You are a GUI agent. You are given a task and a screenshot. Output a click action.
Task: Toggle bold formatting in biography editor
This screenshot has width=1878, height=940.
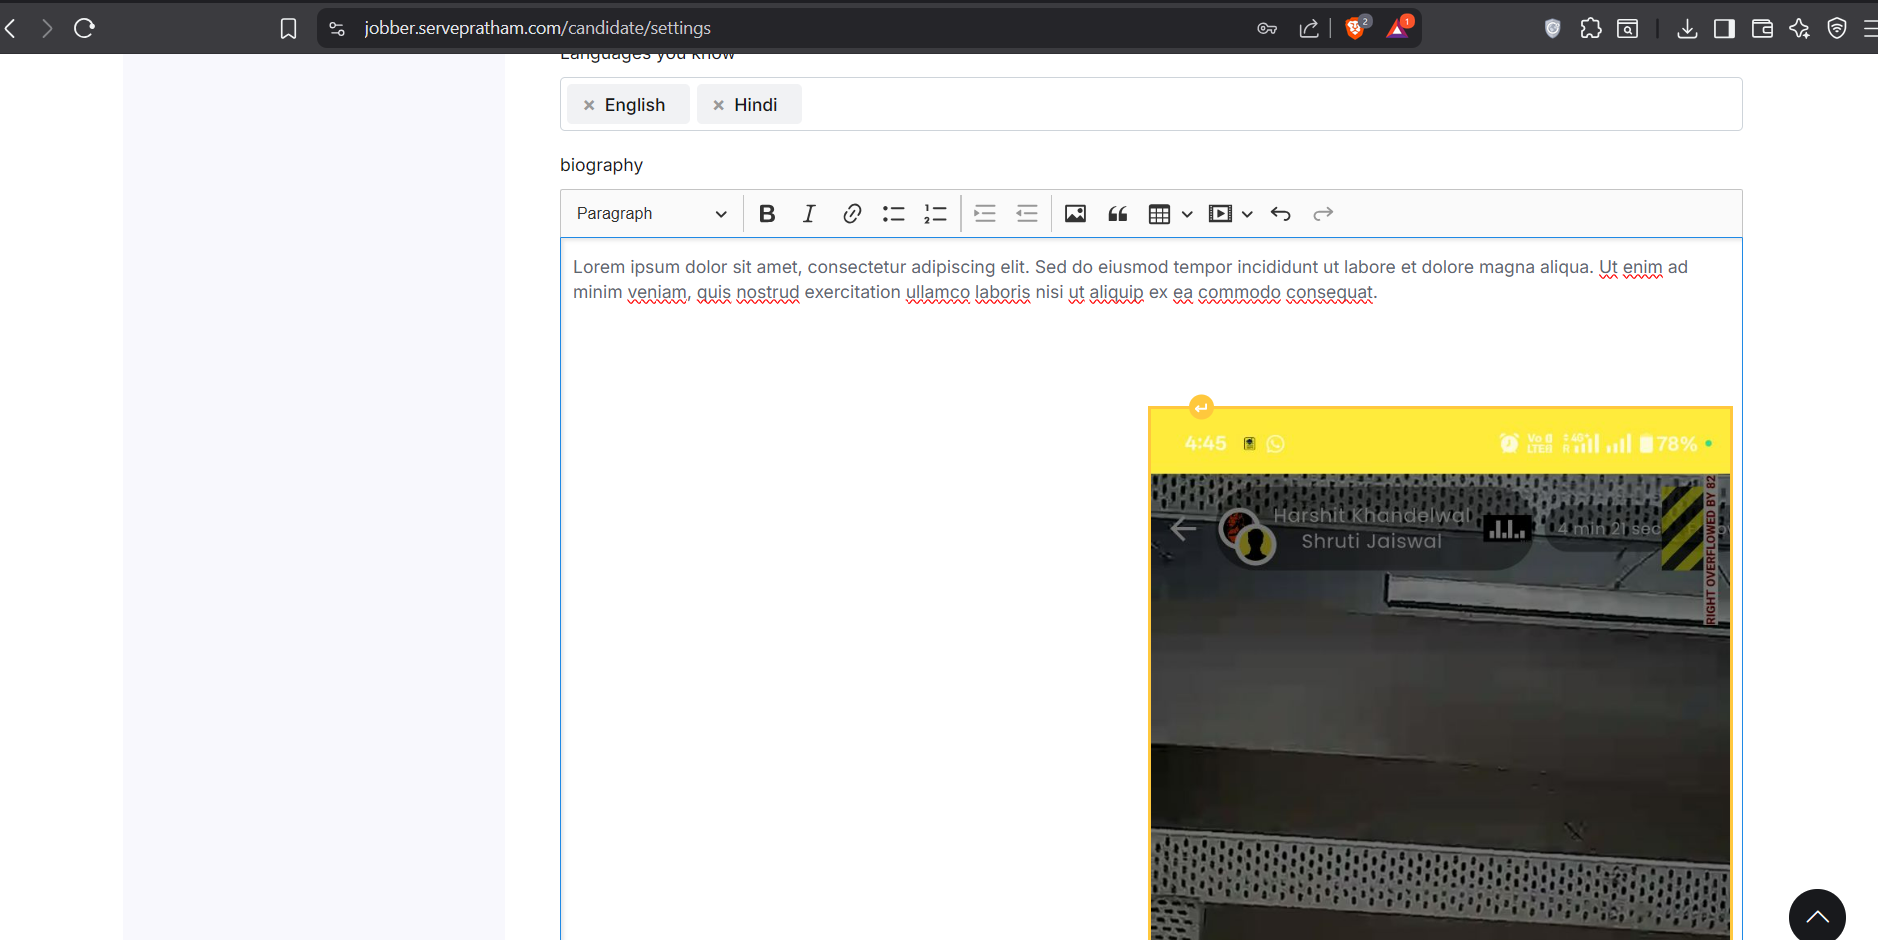[767, 214]
